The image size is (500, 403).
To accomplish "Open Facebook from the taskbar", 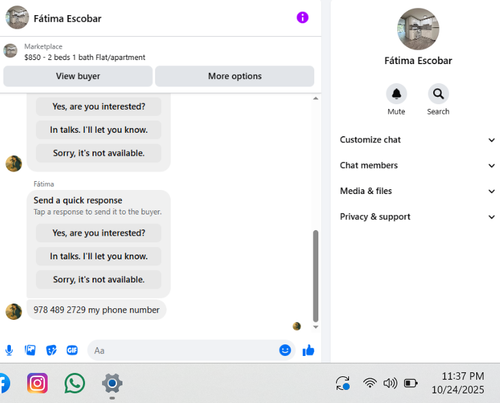I will click(4, 383).
